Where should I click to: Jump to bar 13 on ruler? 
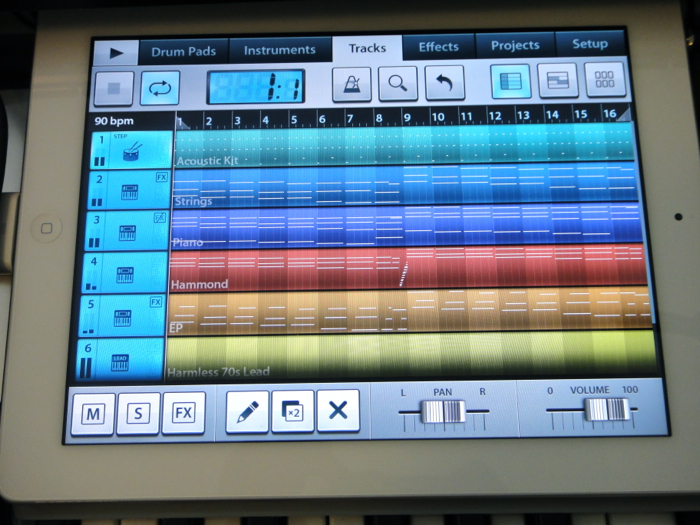click(x=523, y=115)
